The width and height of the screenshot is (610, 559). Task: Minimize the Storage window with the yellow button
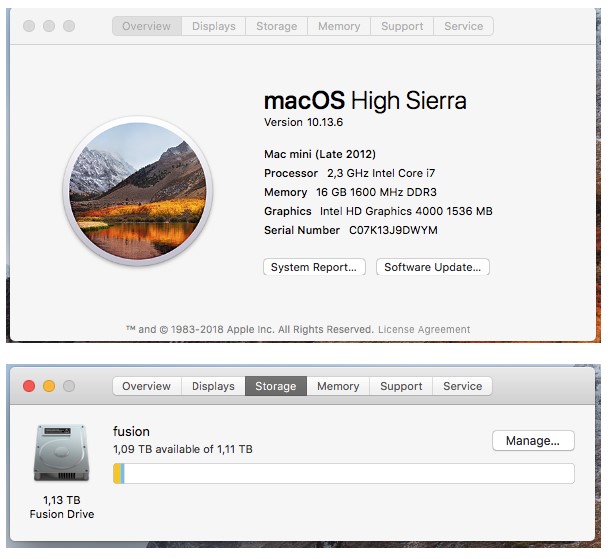tap(49, 386)
